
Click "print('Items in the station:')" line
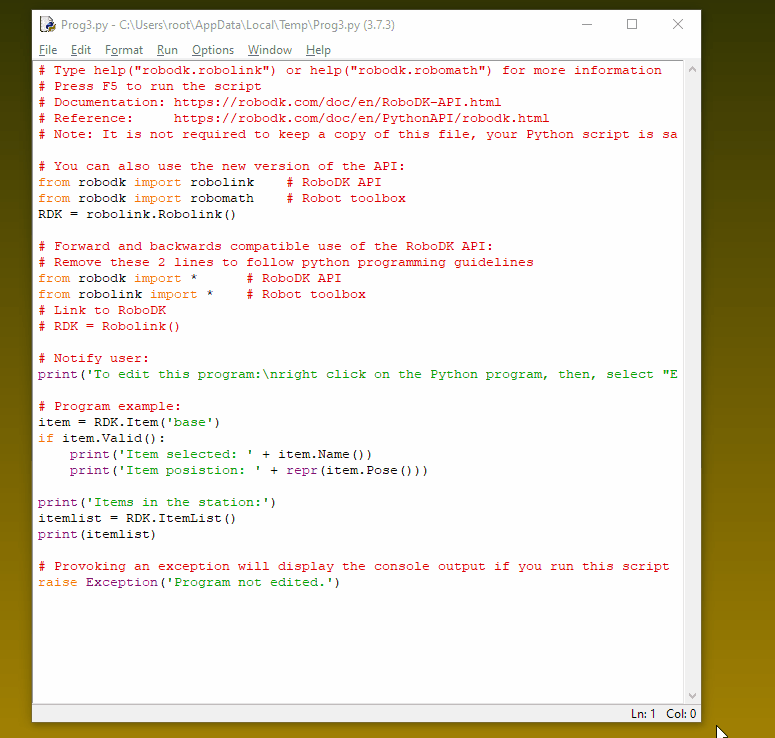157,503
